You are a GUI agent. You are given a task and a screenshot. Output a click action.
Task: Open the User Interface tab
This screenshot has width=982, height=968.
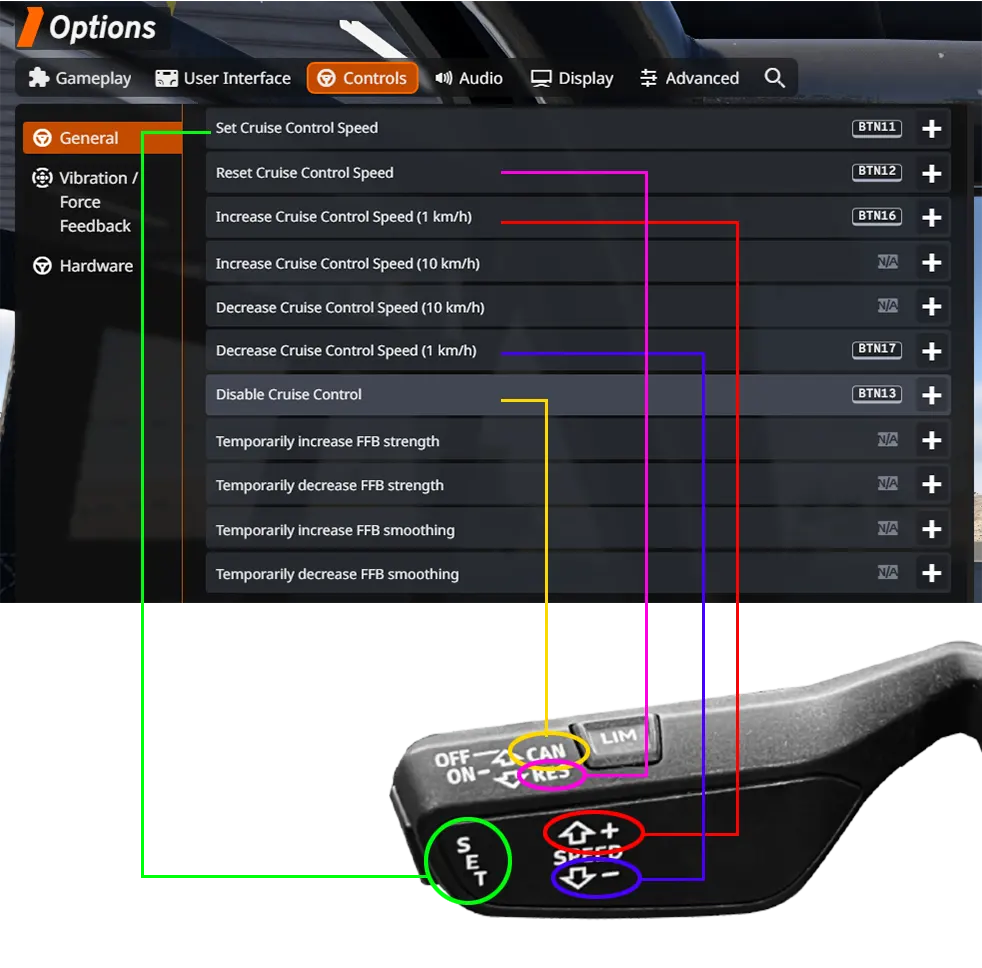tap(223, 78)
